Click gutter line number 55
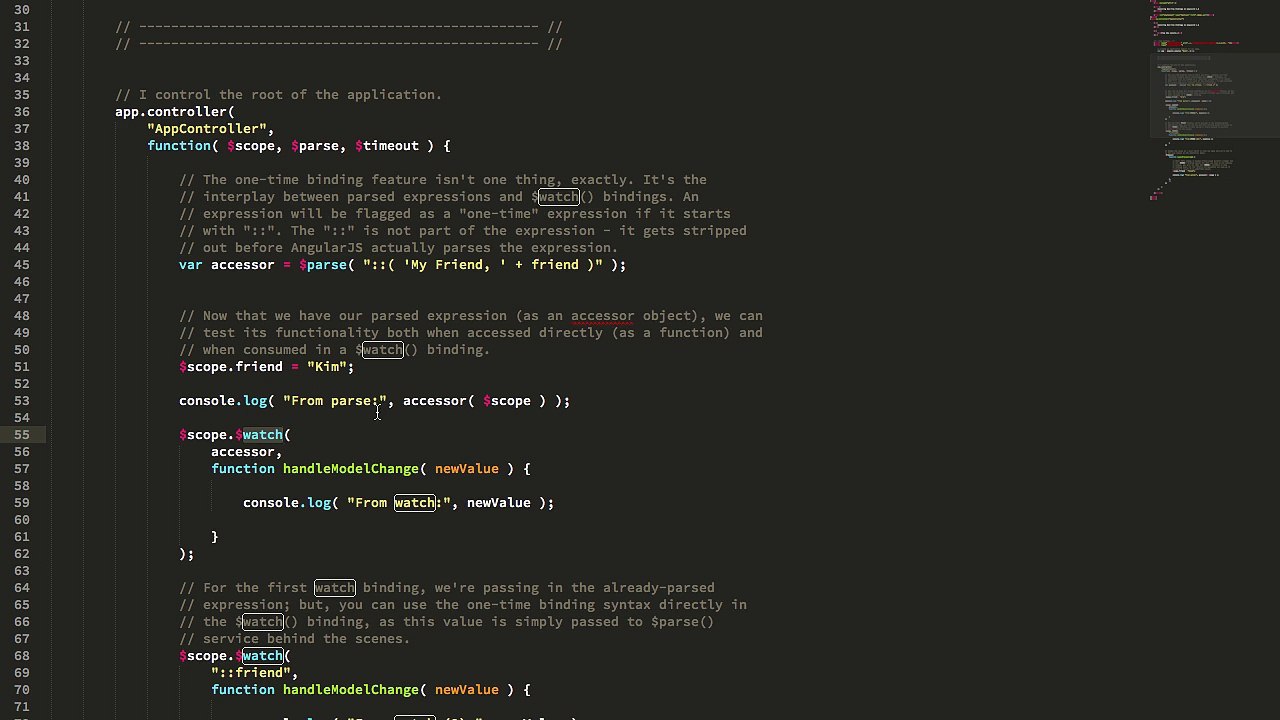 [21, 435]
